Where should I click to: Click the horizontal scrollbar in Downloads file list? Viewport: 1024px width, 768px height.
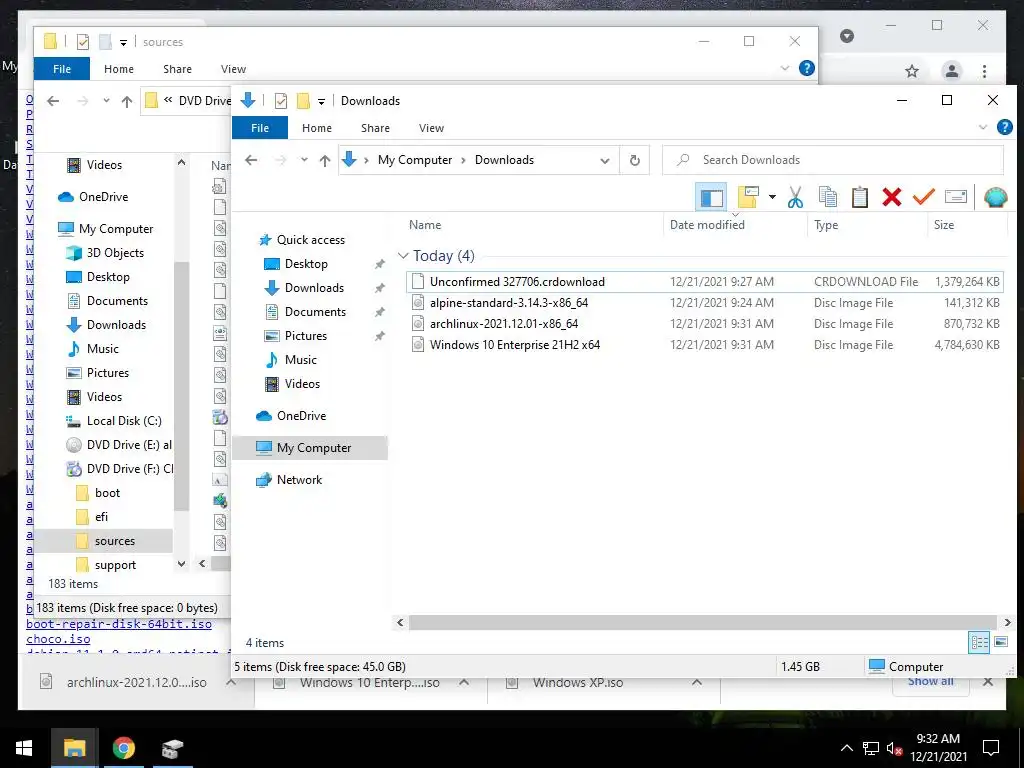[x=703, y=622]
